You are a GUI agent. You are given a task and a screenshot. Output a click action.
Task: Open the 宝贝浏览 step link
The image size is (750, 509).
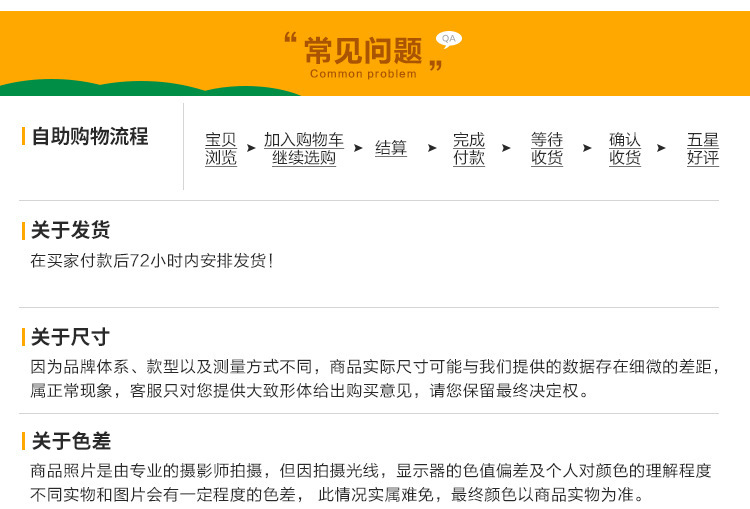[221, 148]
